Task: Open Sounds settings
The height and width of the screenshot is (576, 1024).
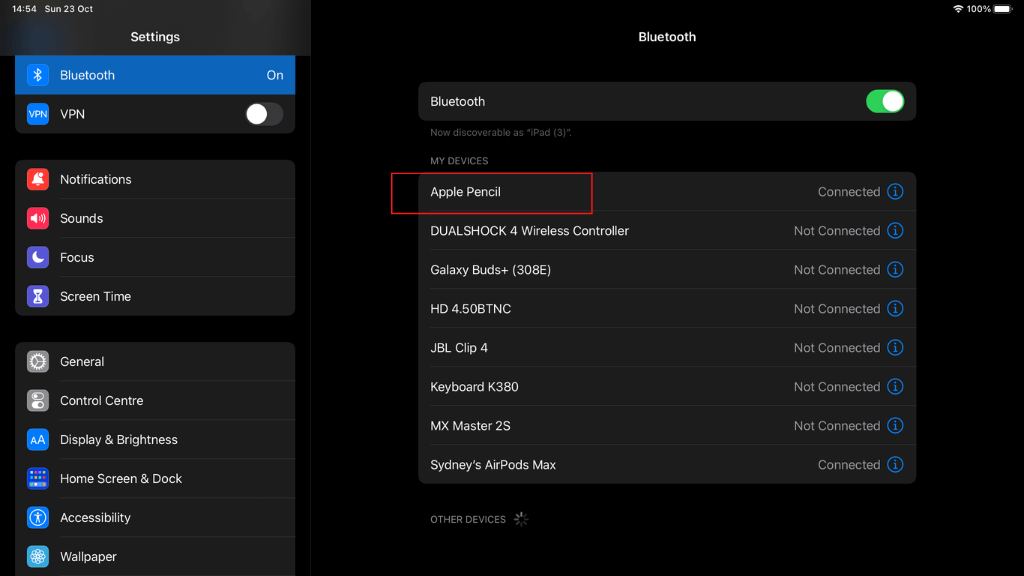Action: [x=155, y=218]
